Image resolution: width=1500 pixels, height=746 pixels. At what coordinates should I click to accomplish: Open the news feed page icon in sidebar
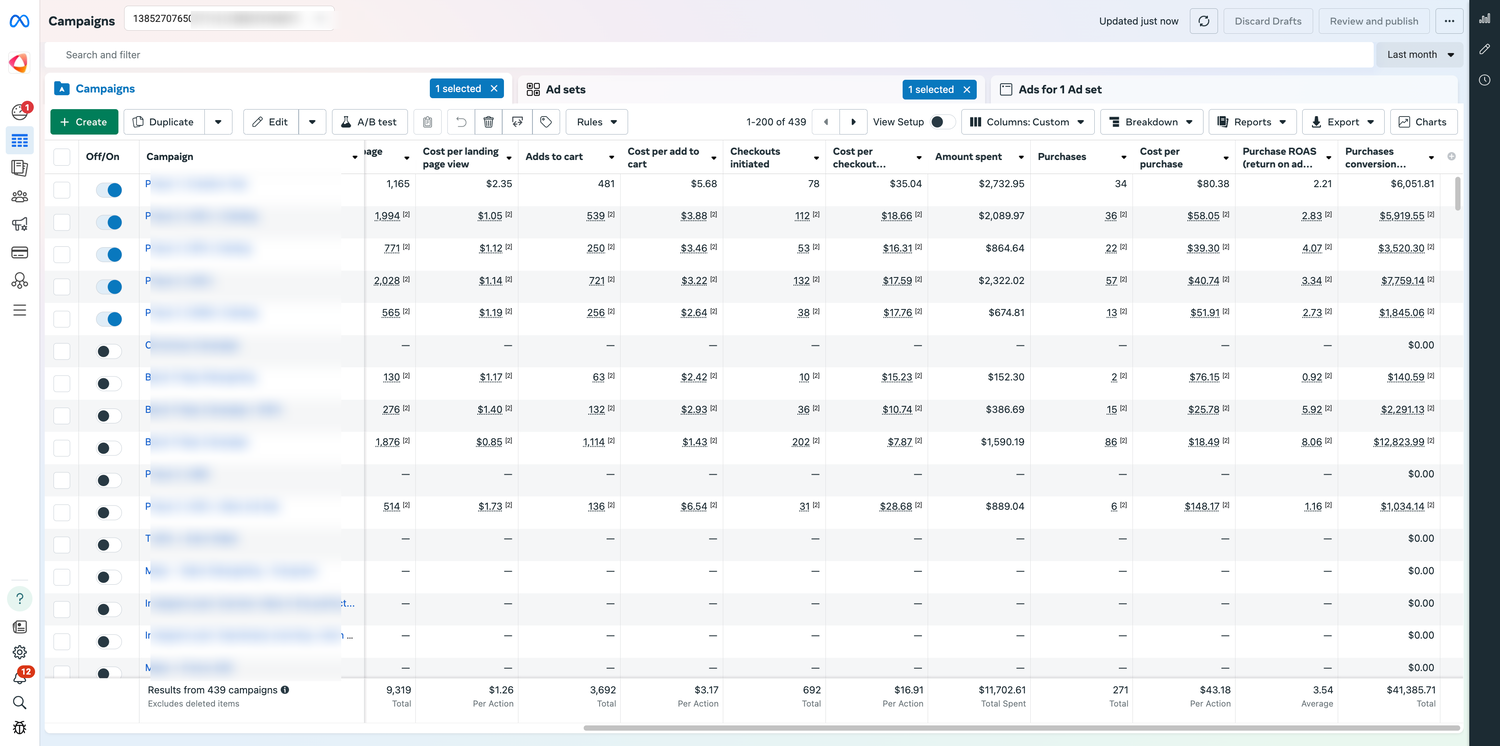coord(19,627)
